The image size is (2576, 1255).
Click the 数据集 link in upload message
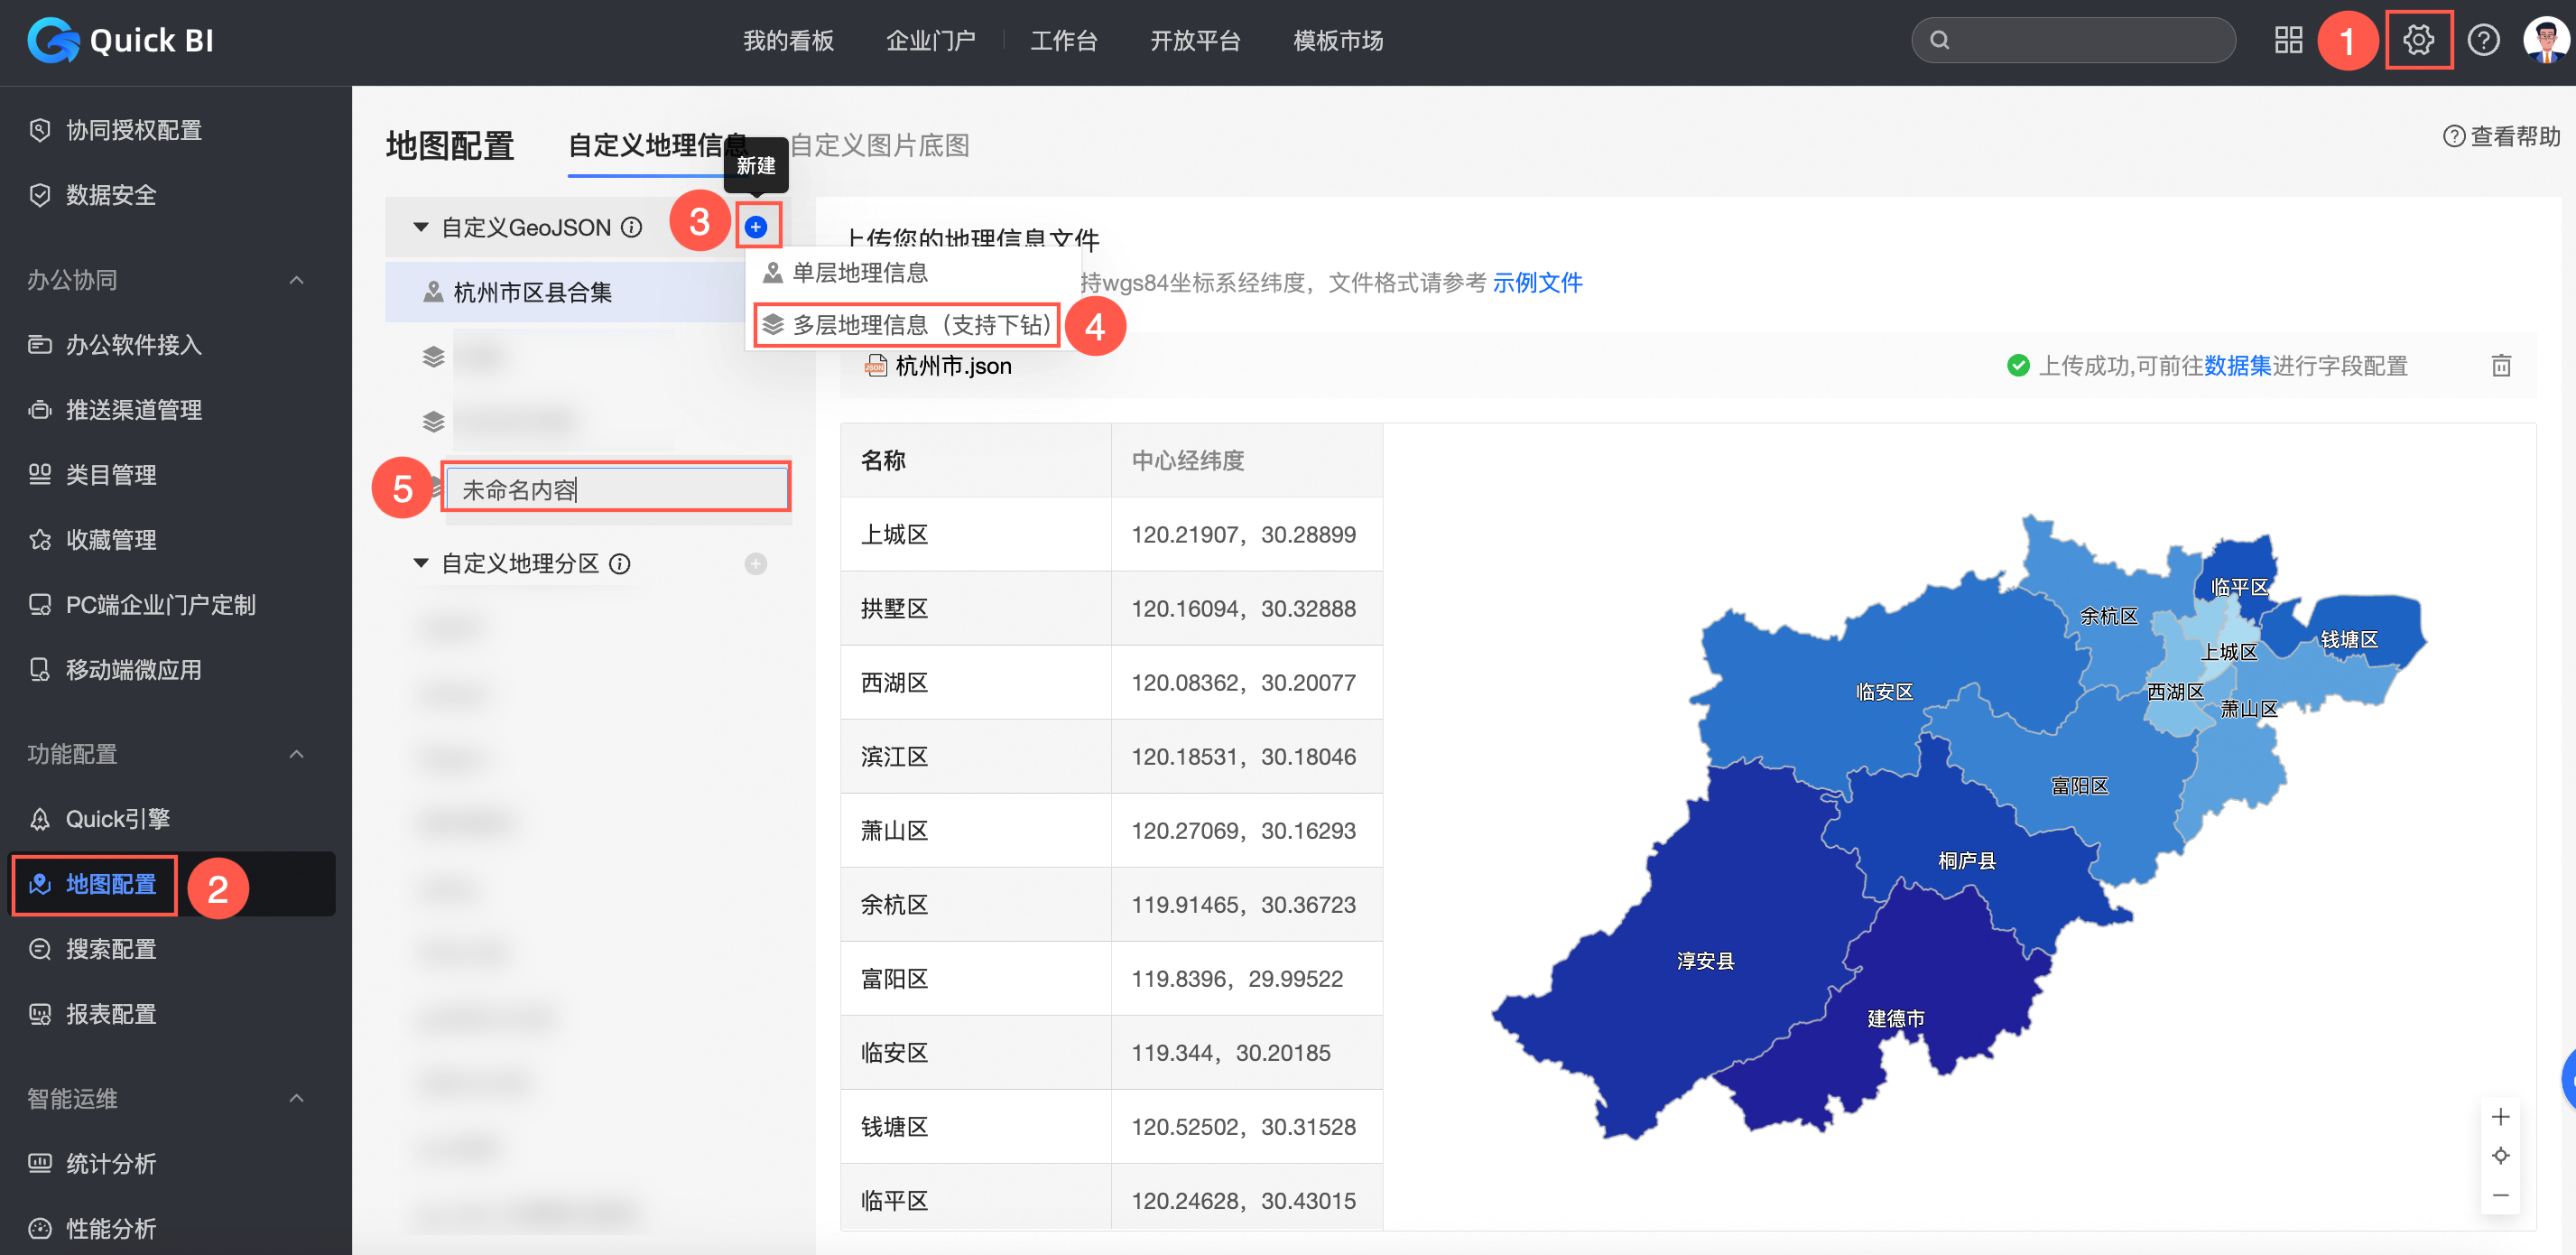[2237, 366]
